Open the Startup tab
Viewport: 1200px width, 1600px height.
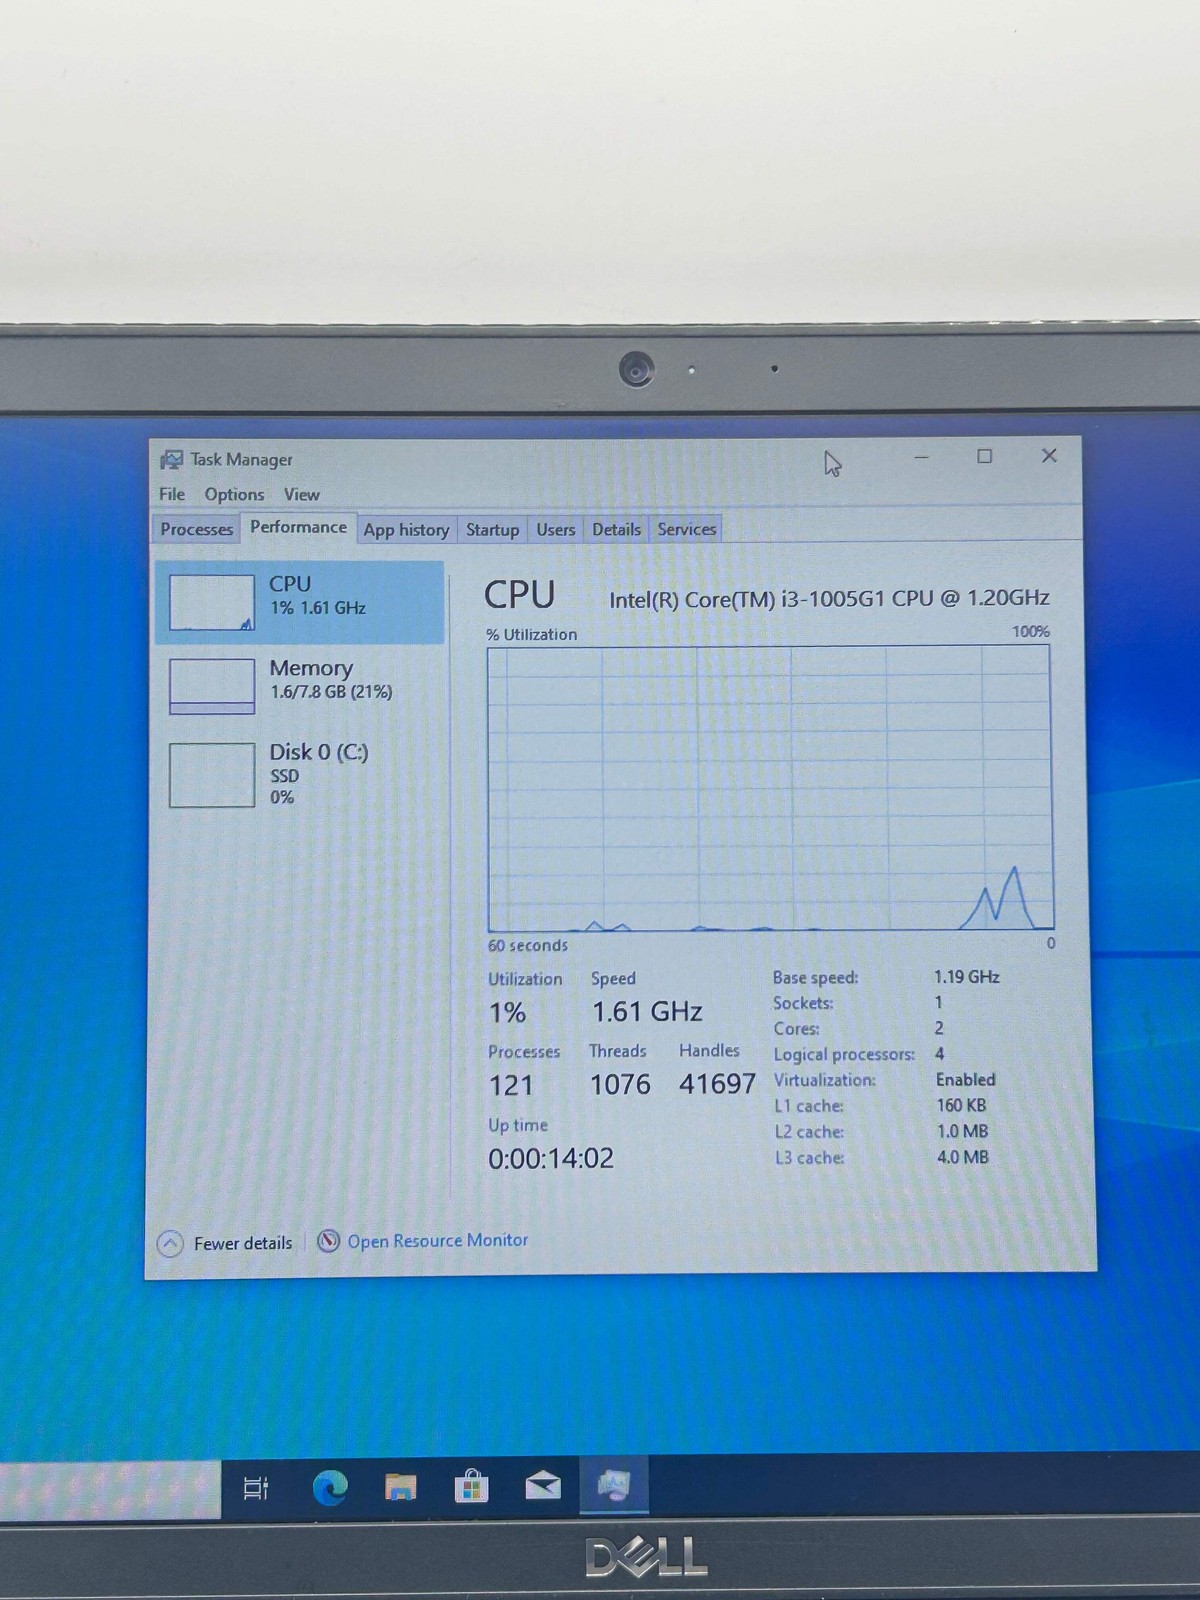coord(492,529)
